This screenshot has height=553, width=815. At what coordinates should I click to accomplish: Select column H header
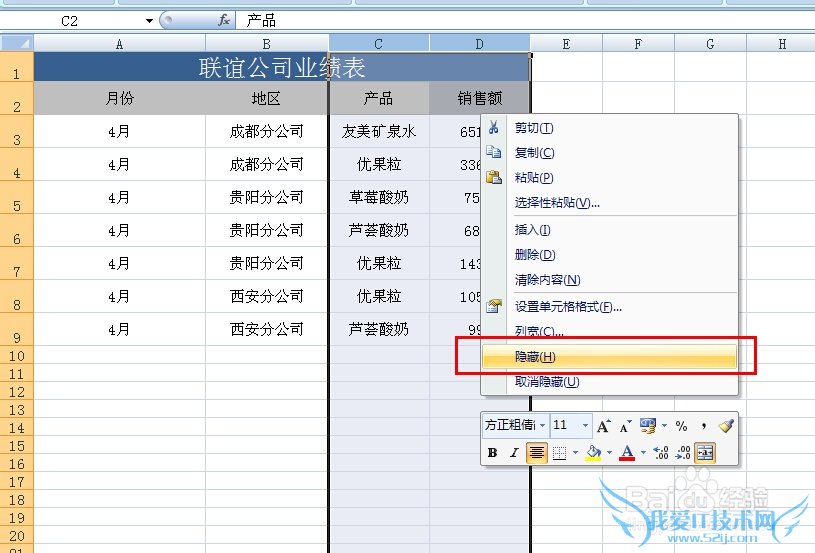tap(781, 44)
